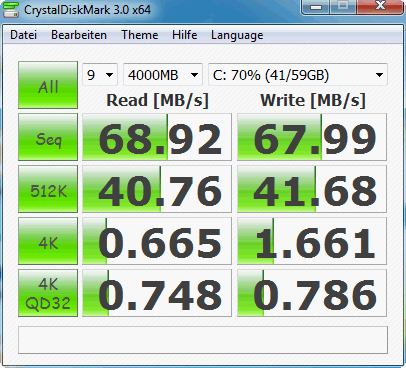Start the 4K random test
This screenshot has width=406, height=368.
48,241
